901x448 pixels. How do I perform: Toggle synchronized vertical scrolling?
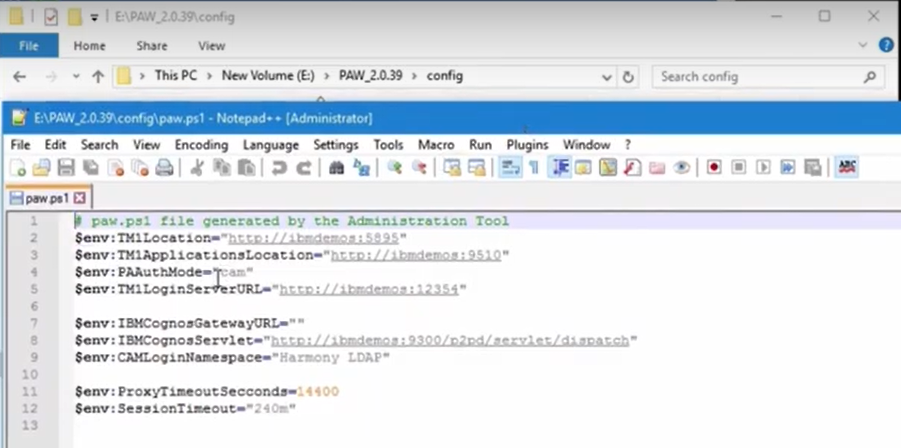pos(452,168)
